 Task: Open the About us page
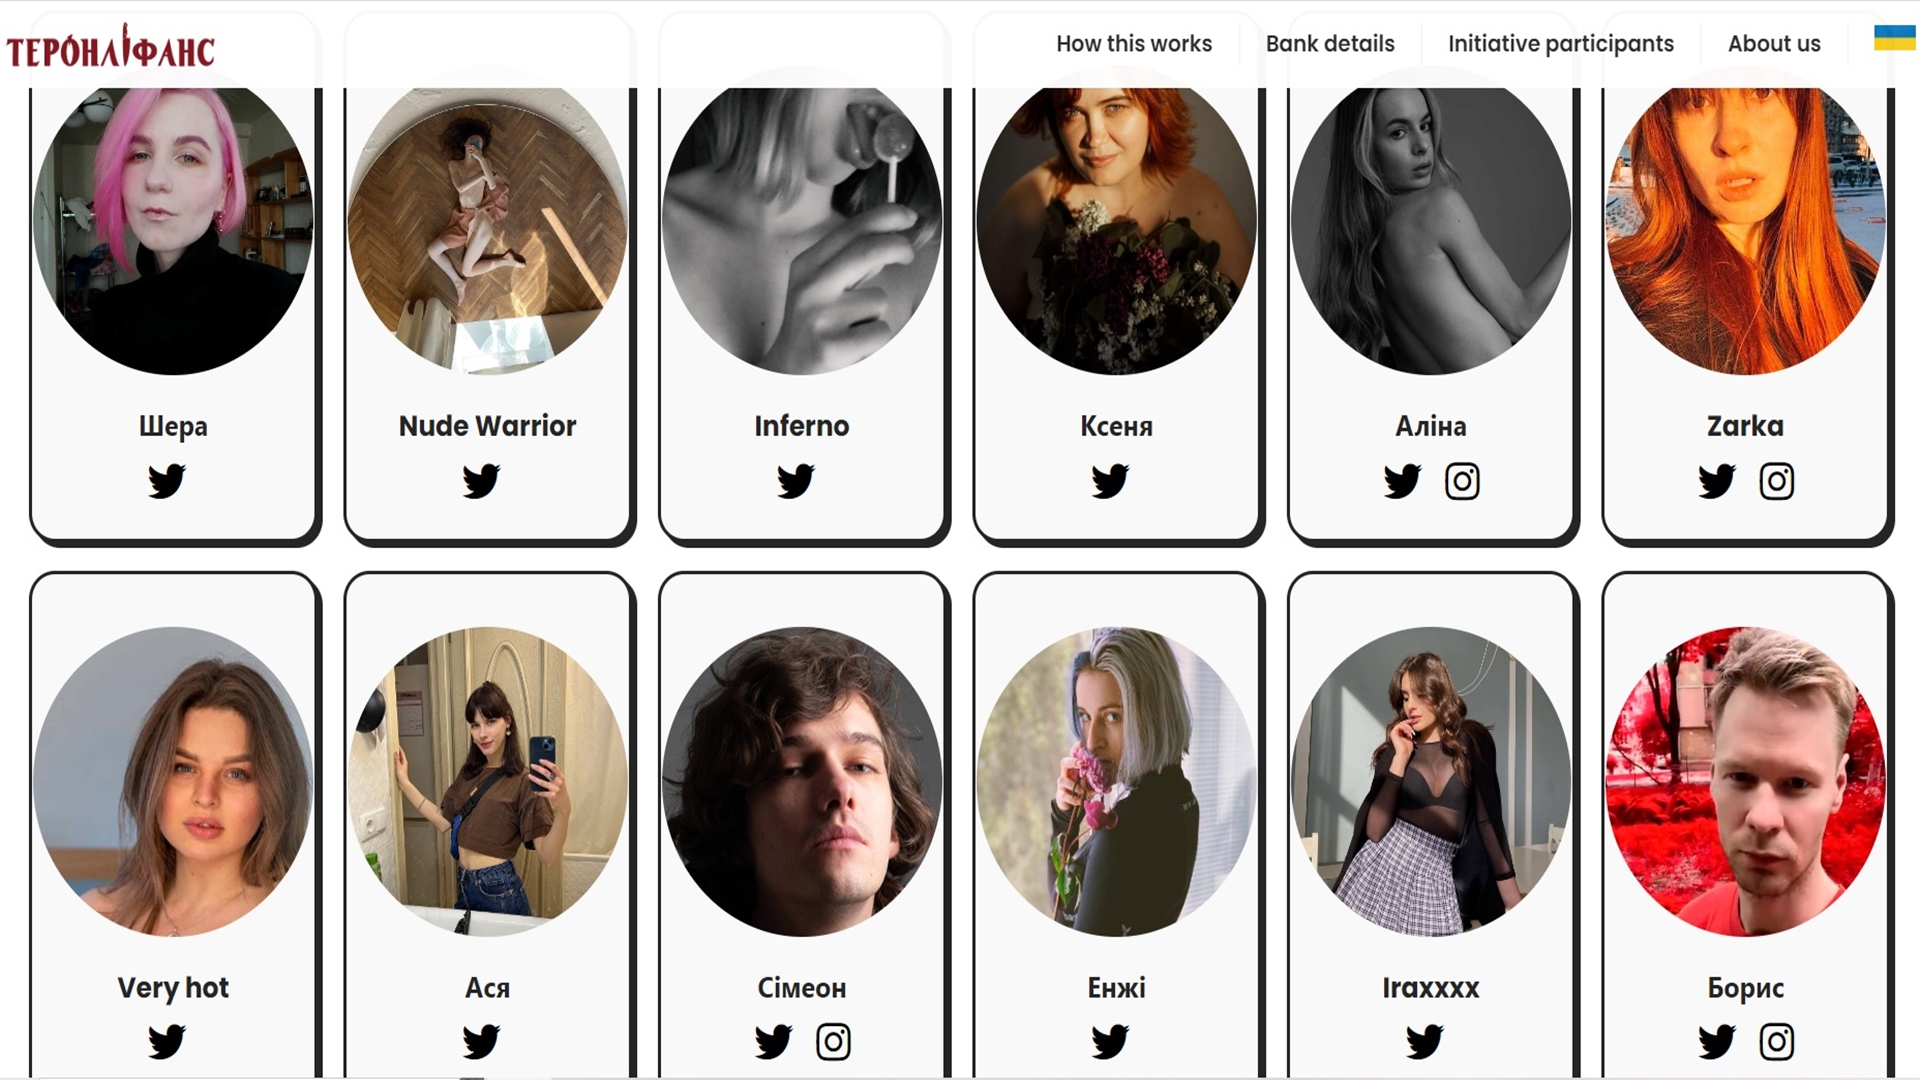coord(1774,44)
